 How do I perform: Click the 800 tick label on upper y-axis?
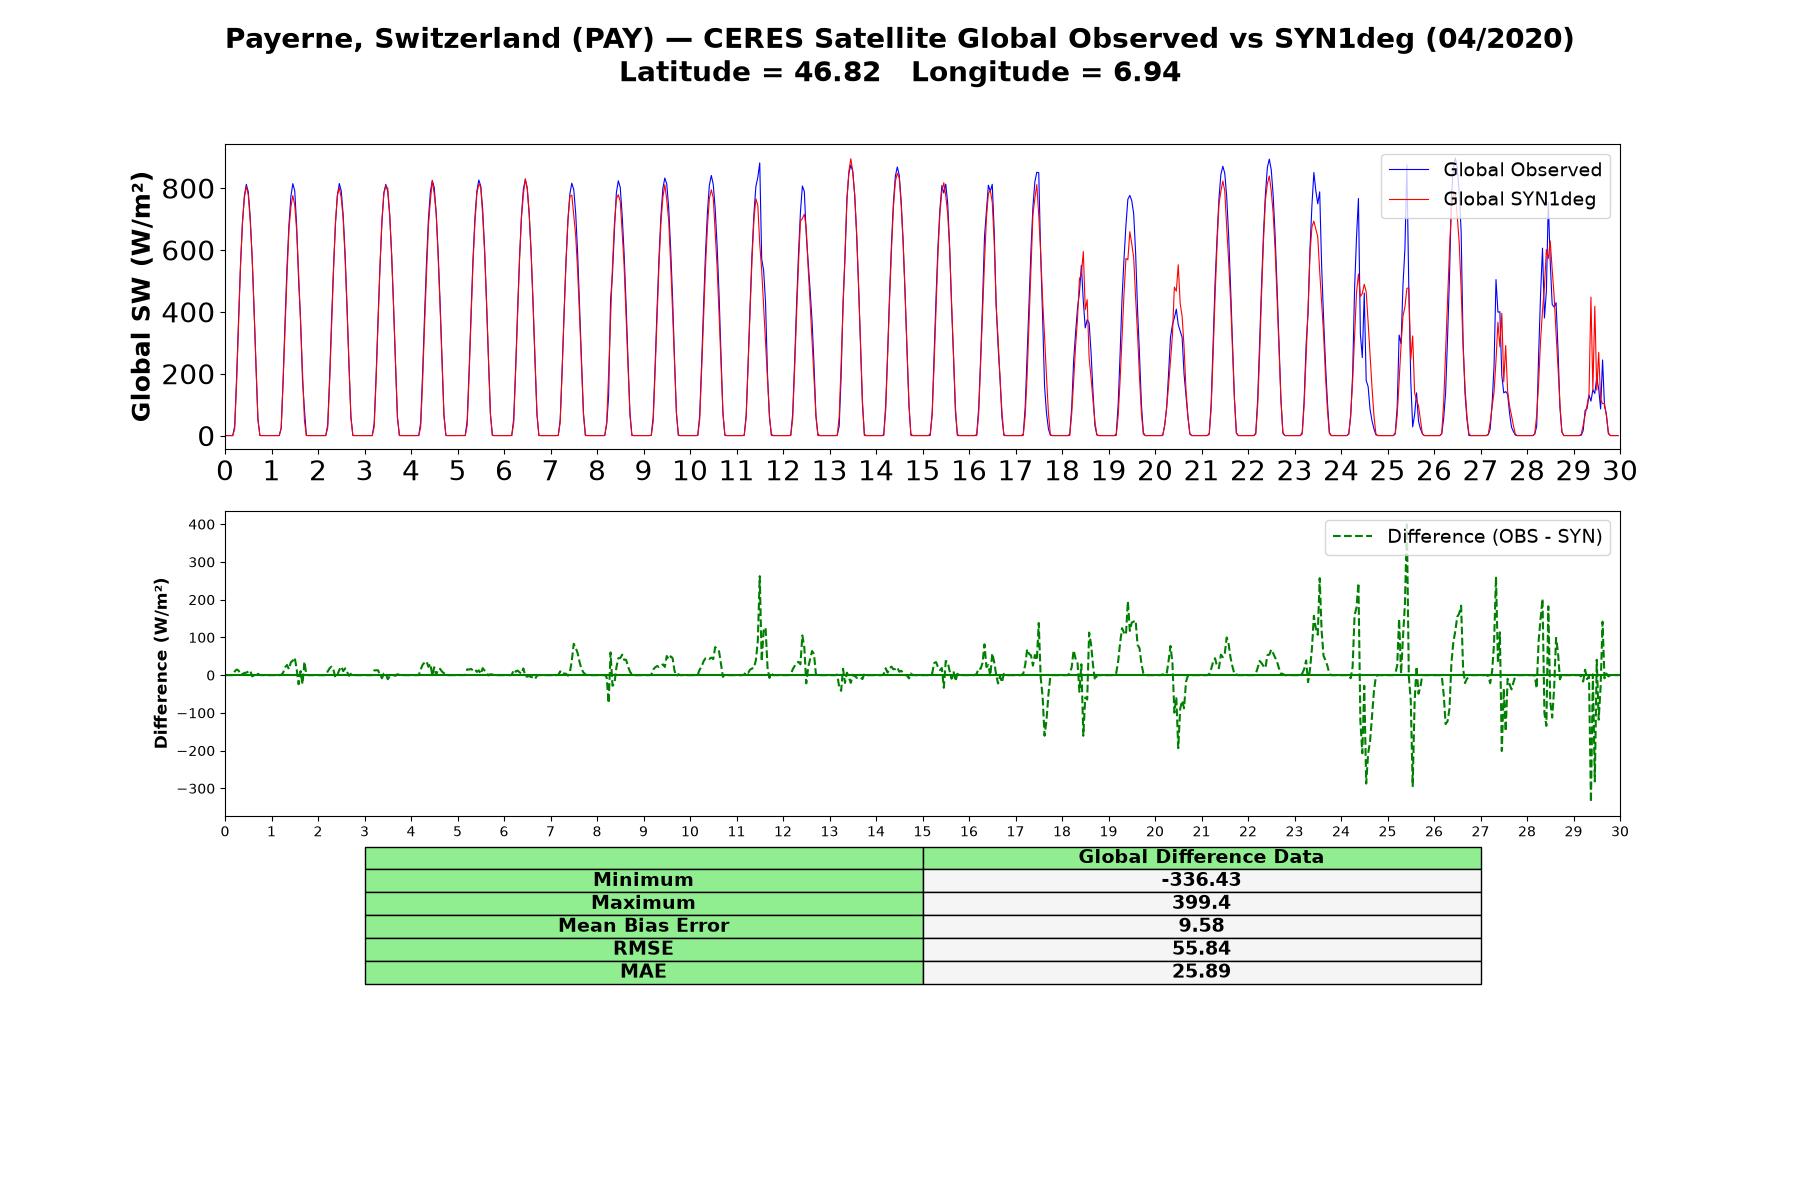tap(189, 189)
